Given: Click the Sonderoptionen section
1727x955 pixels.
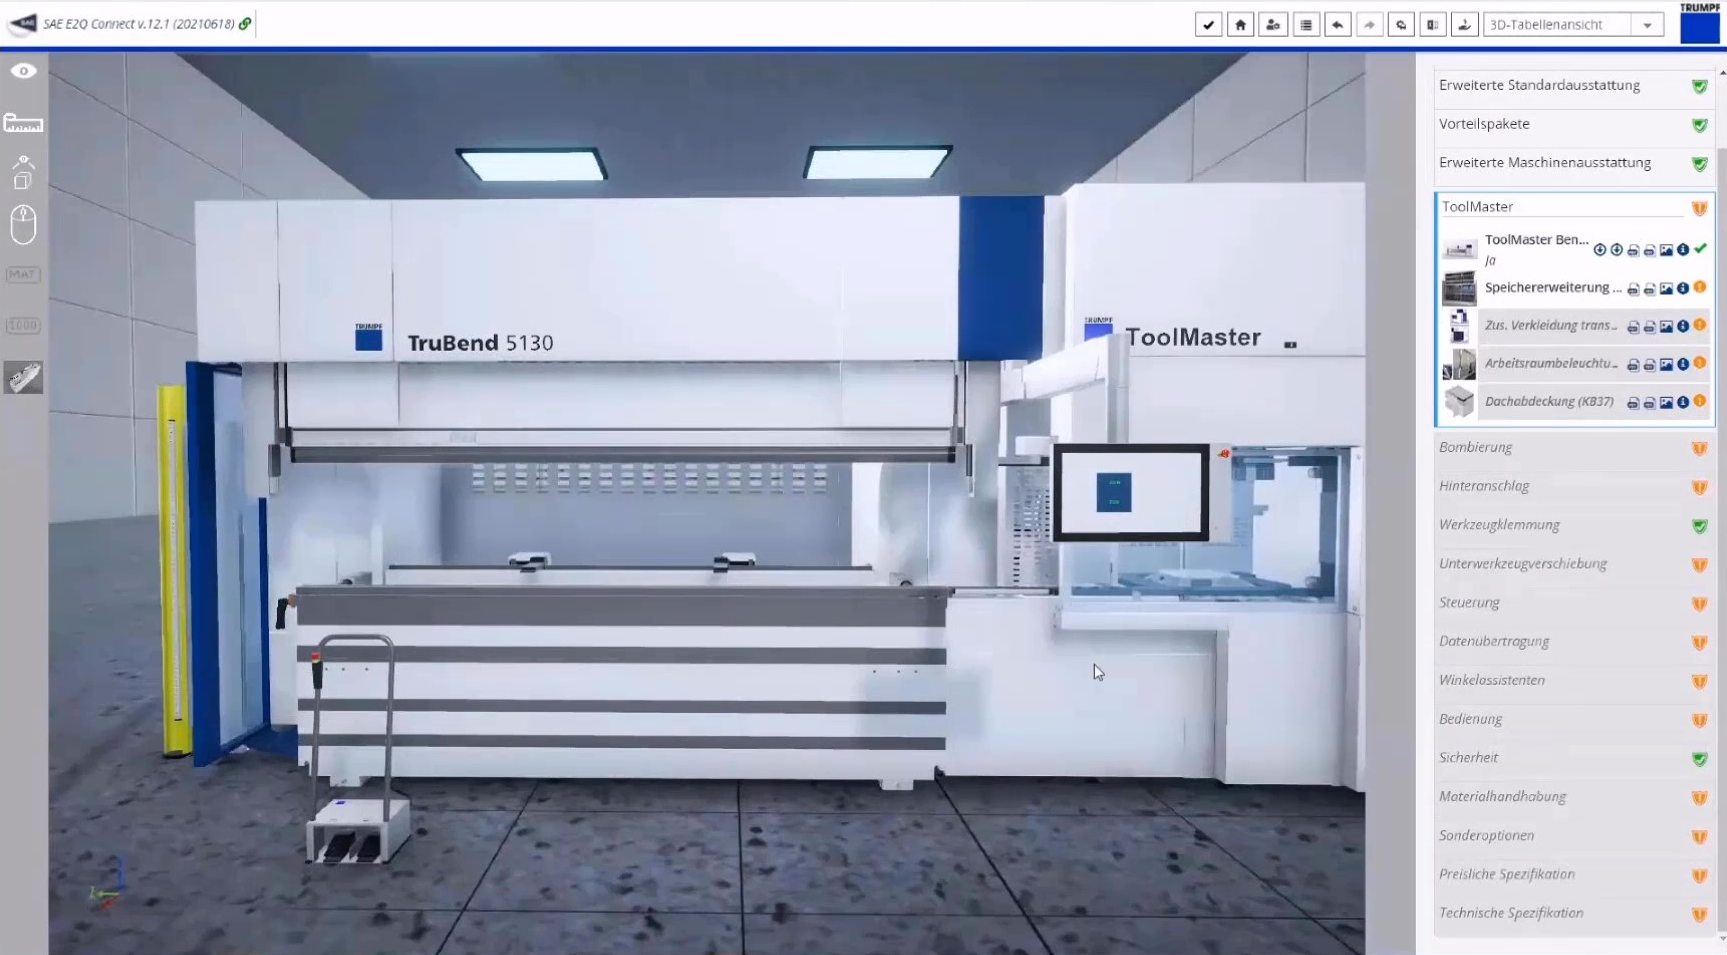Looking at the screenshot, I should tap(1574, 836).
